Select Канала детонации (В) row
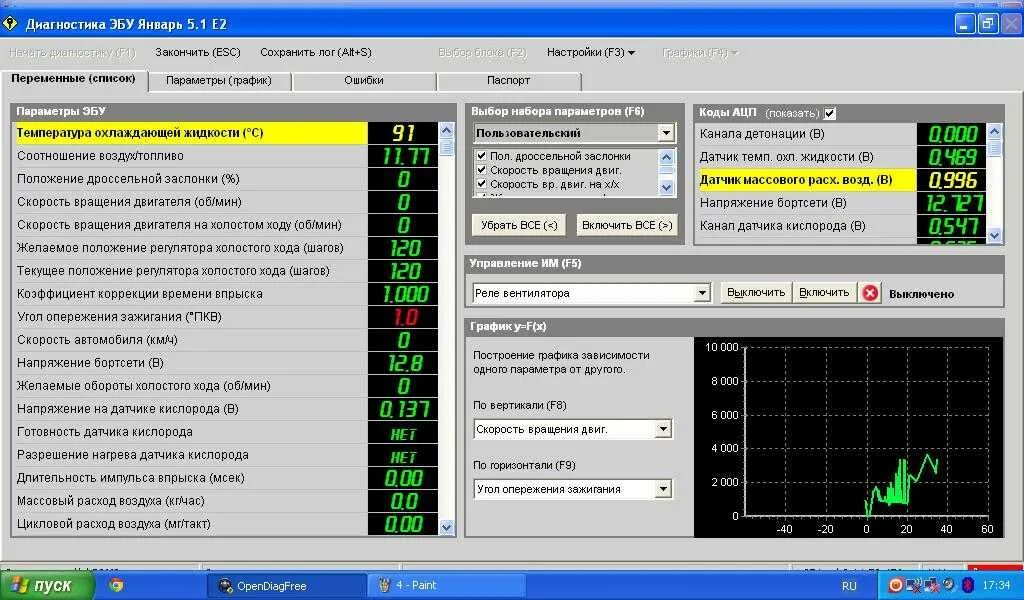Viewport: 1024px width, 600px height. pos(840,134)
